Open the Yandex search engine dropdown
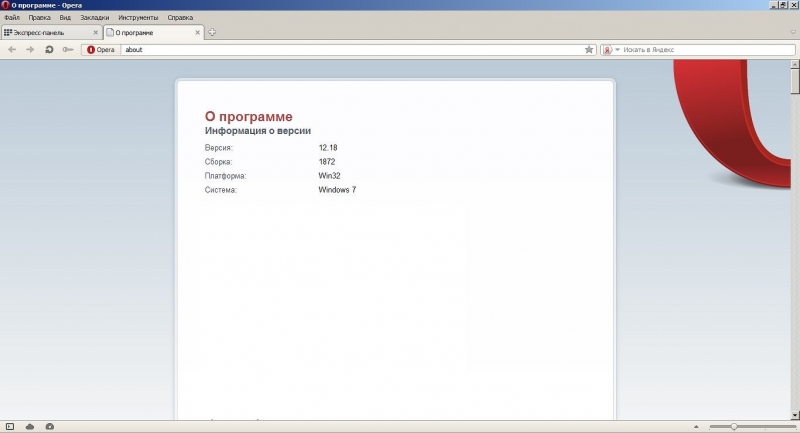Screen dimensions: 800x433 (611, 49)
